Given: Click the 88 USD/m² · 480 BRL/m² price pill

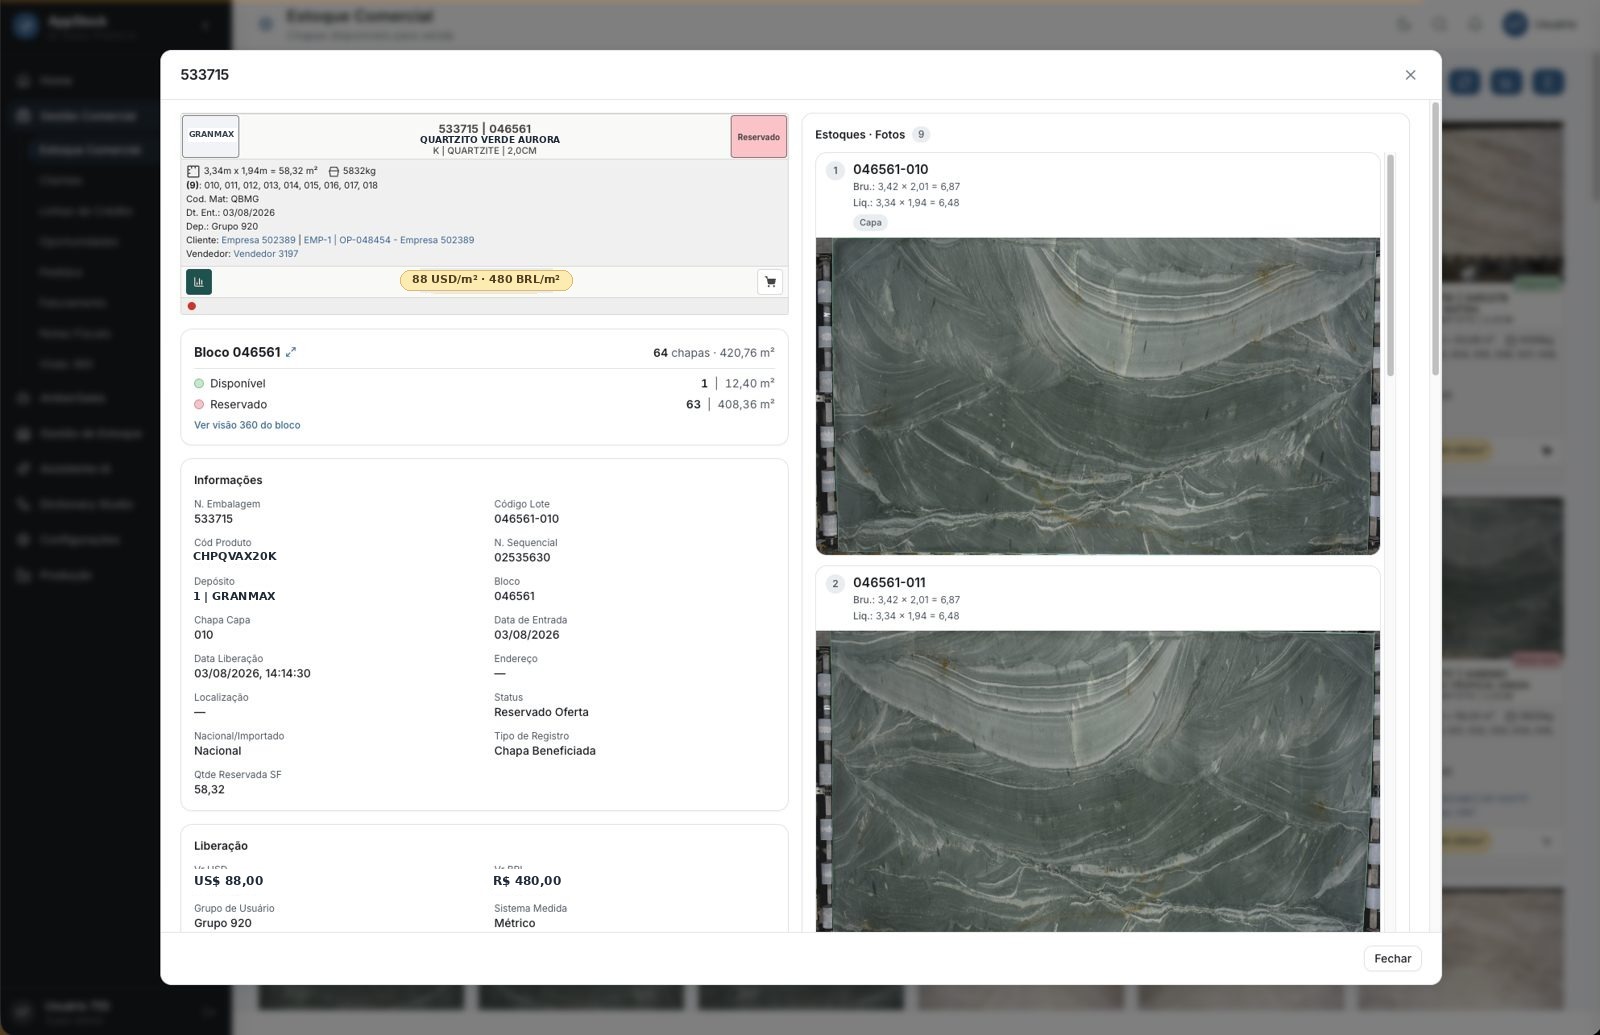Looking at the screenshot, I should 486,280.
